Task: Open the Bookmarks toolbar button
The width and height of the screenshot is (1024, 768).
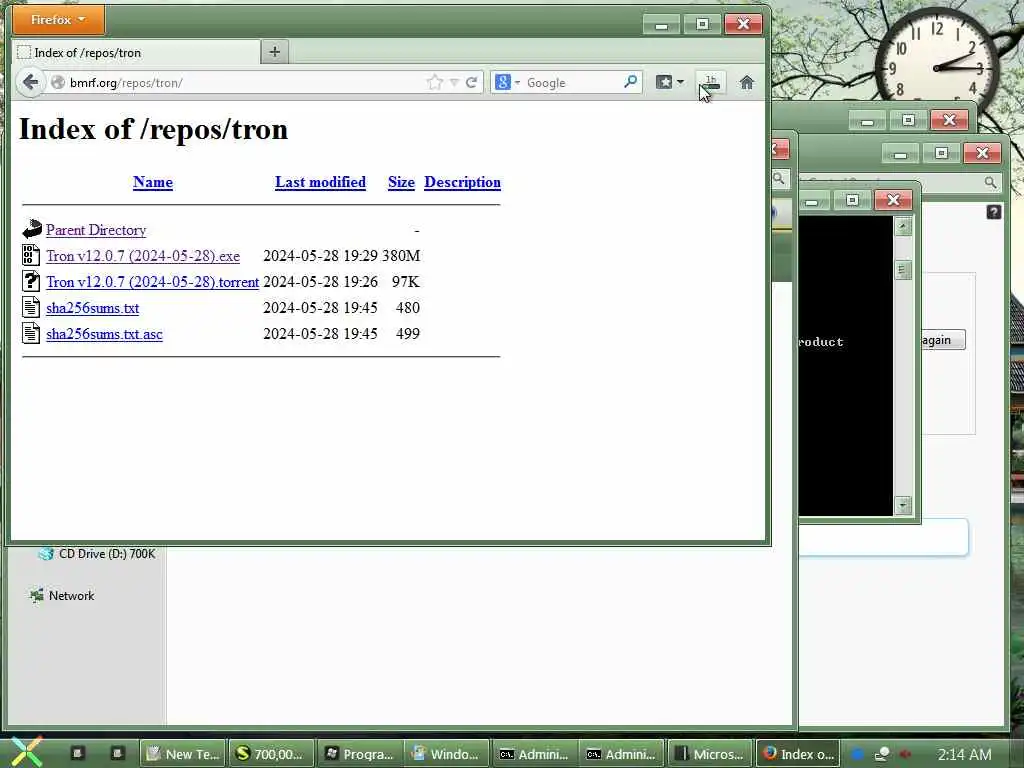Action: tap(664, 82)
